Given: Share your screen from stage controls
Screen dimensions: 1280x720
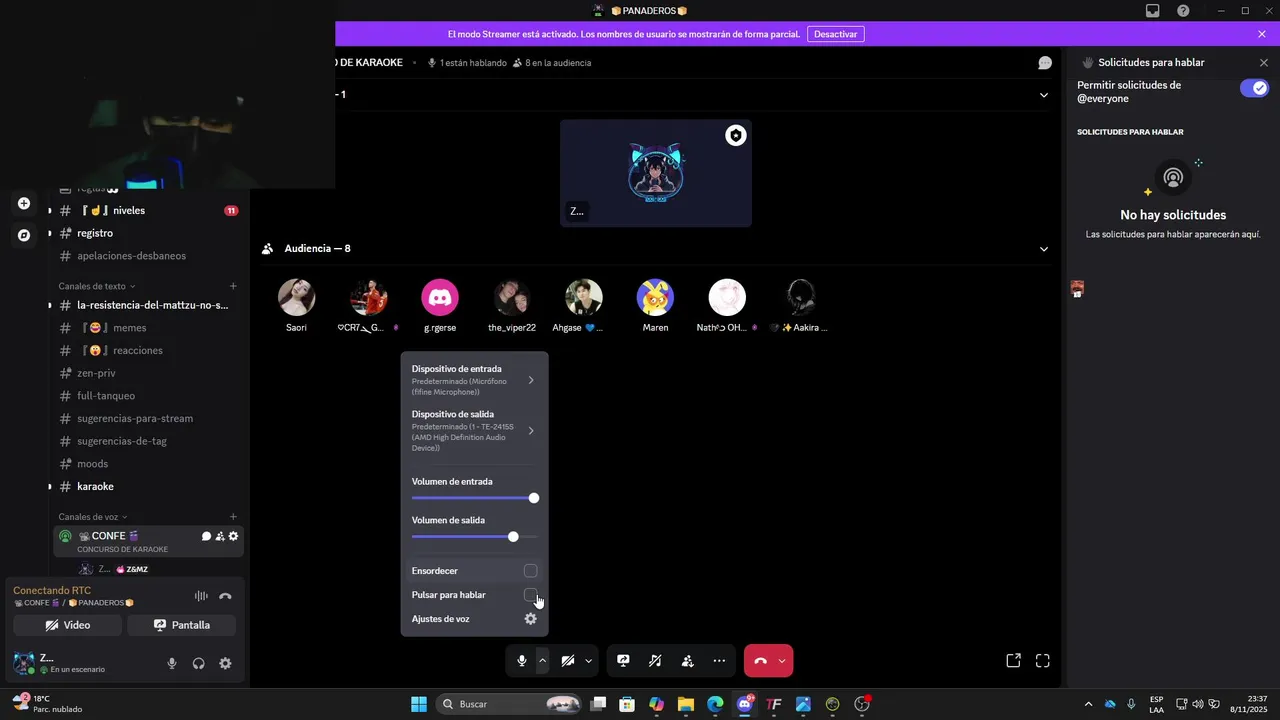Looking at the screenshot, I should [623, 661].
